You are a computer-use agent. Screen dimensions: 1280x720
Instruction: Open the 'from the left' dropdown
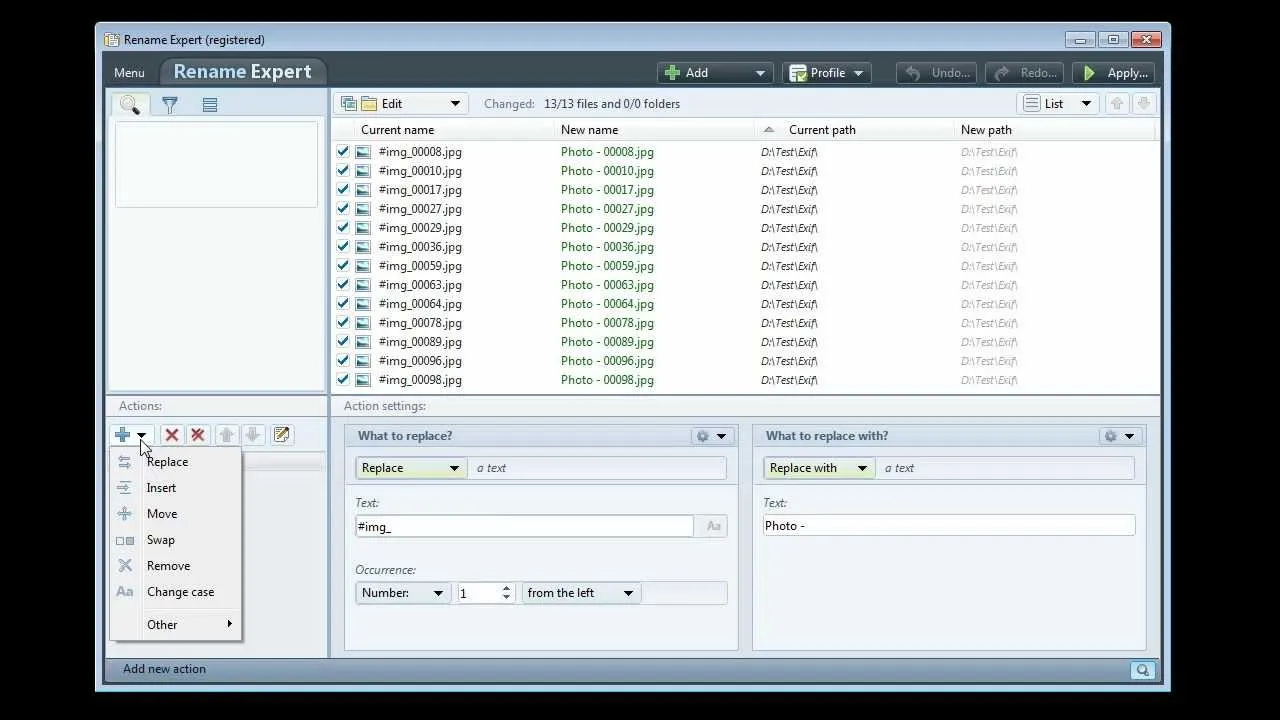pyautogui.click(x=582, y=593)
